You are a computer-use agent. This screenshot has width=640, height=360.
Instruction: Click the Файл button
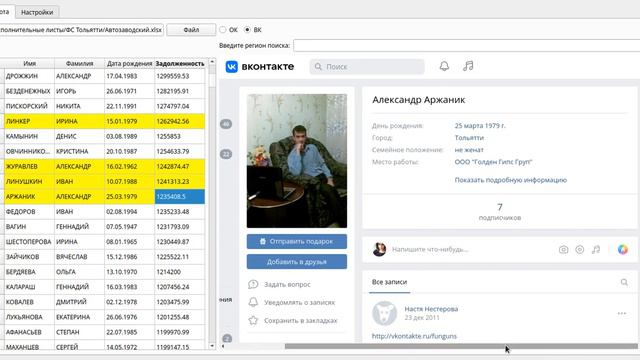click(x=191, y=30)
